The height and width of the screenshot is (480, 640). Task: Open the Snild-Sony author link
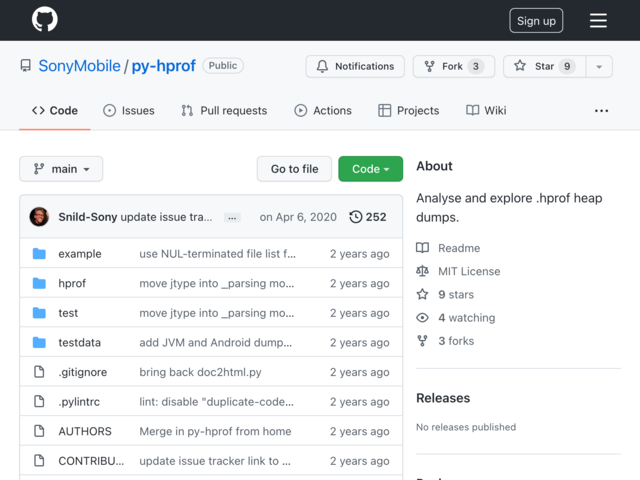coord(88,217)
